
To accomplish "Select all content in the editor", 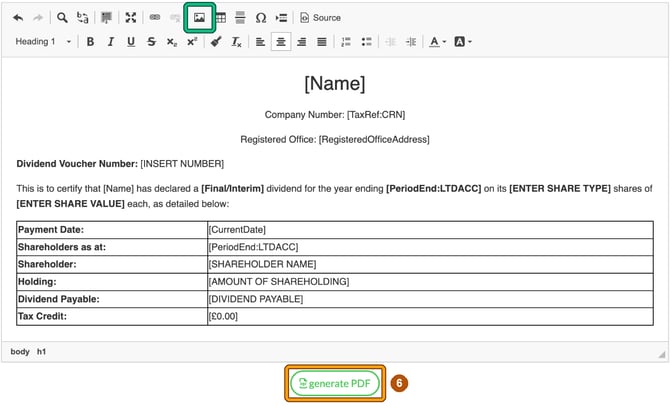I will click(x=106, y=18).
